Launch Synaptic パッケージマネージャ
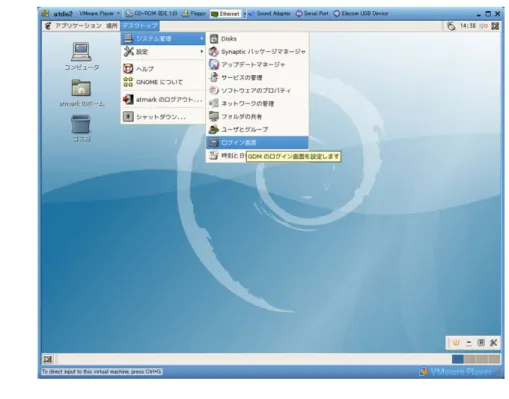 pos(257,52)
